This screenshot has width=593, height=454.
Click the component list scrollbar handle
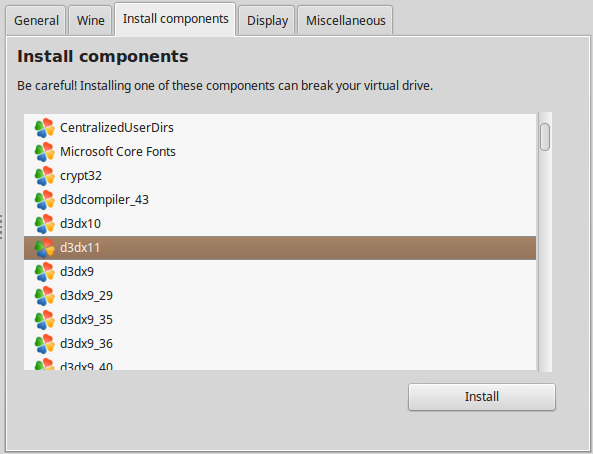pos(545,137)
